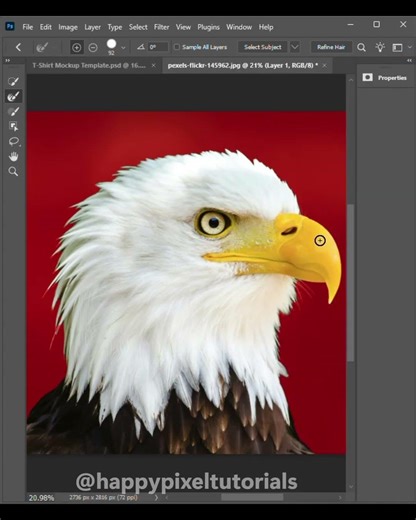Open the View menu

tap(183, 27)
